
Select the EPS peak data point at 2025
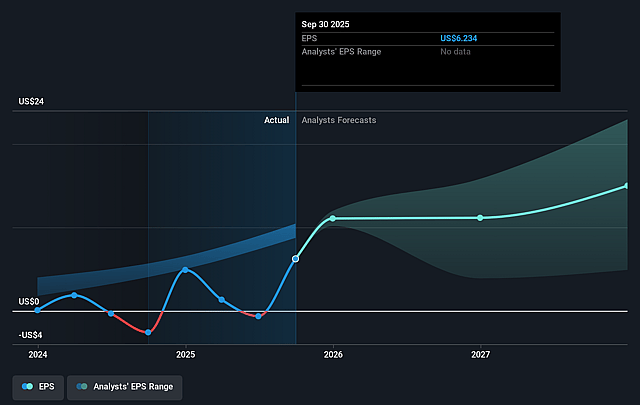coord(185,270)
